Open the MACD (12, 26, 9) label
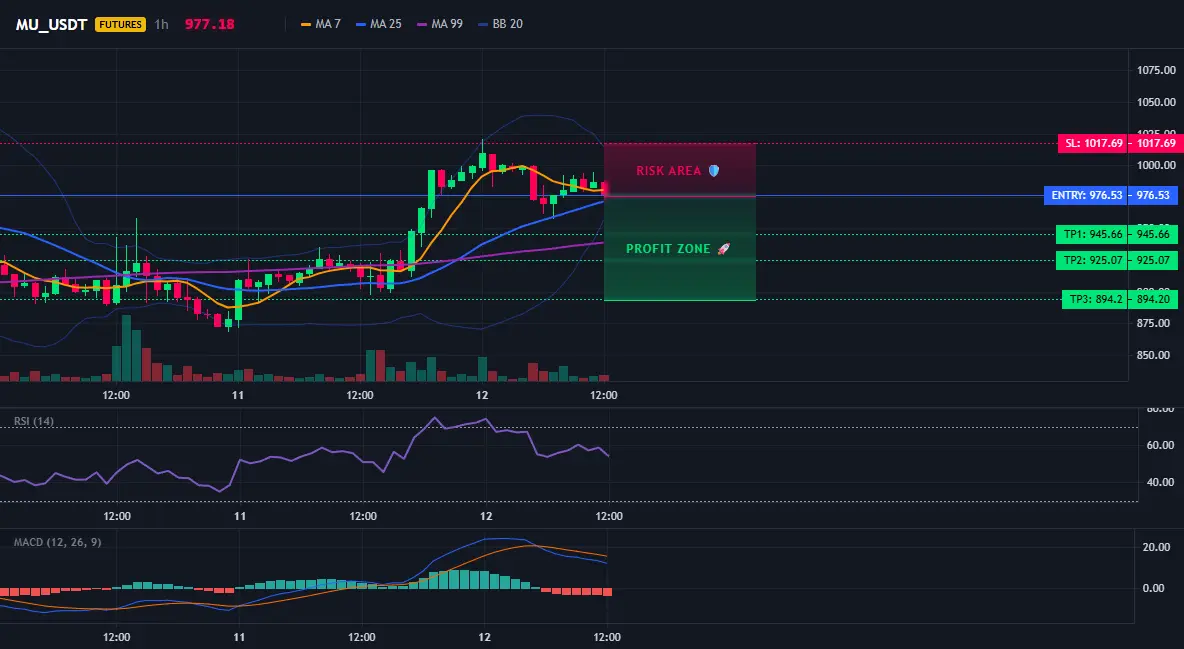The width and height of the screenshot is (1184, 649). 57,542
